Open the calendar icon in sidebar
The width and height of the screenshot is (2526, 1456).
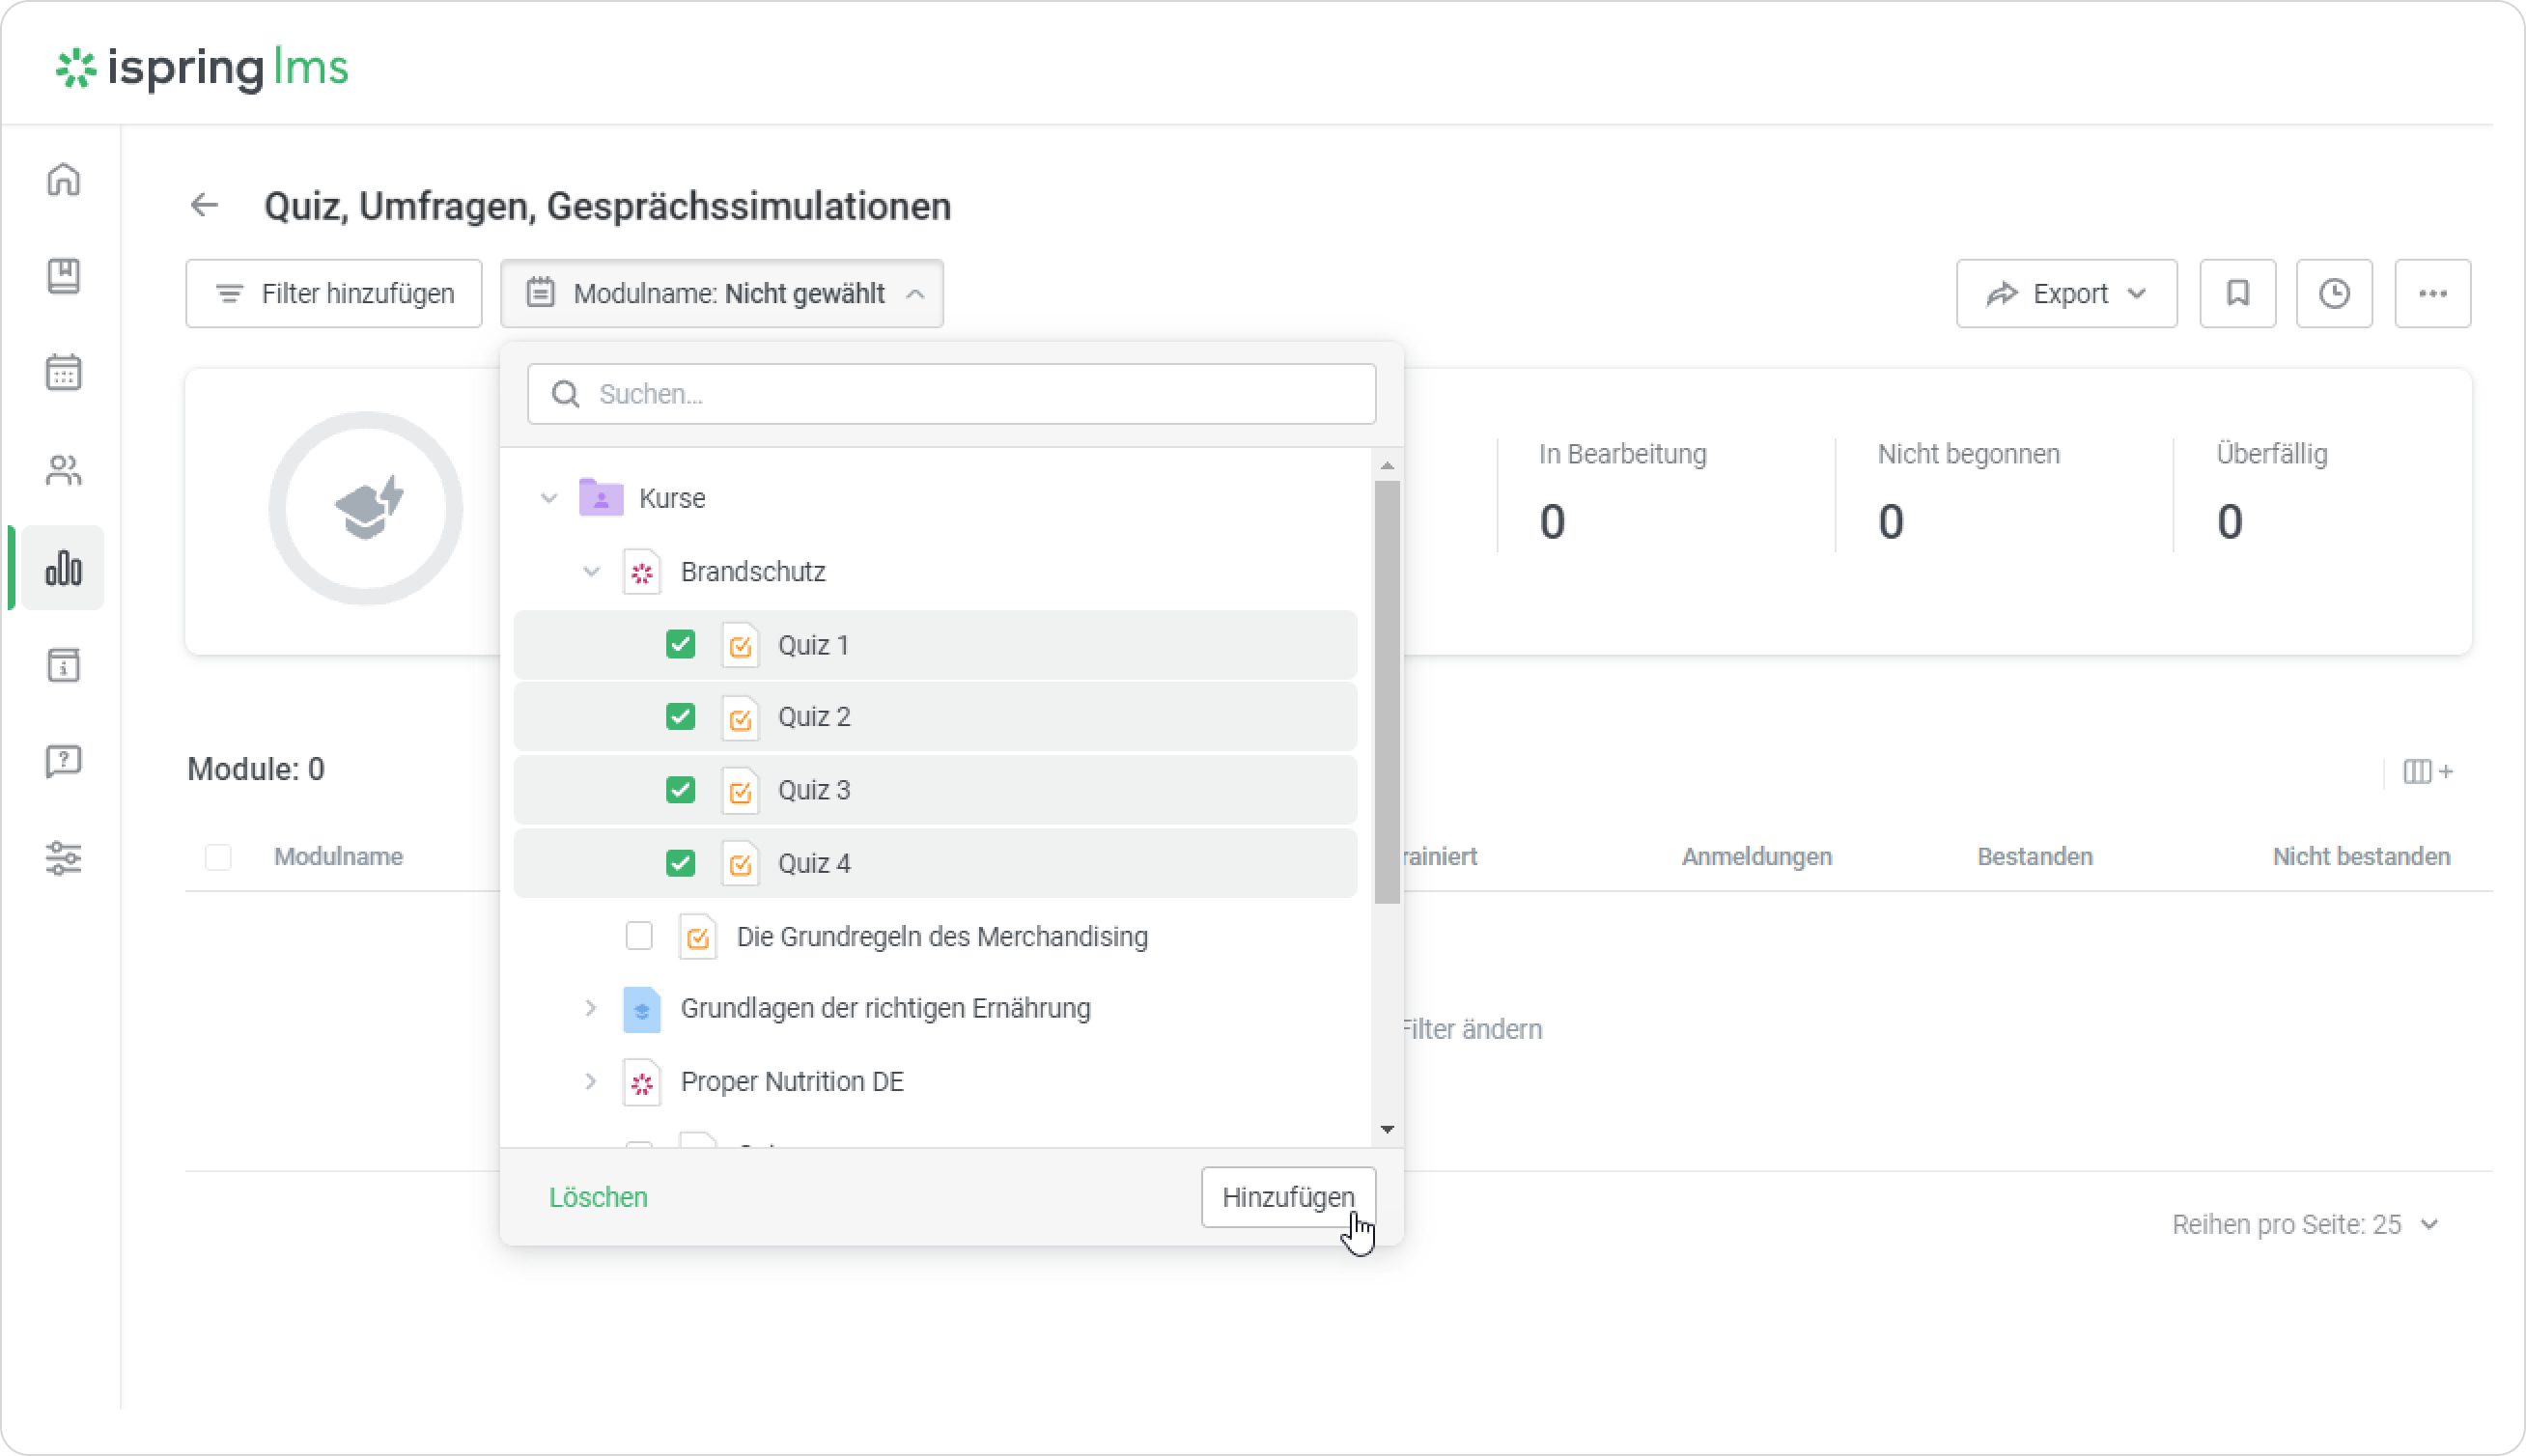point(63,372)
